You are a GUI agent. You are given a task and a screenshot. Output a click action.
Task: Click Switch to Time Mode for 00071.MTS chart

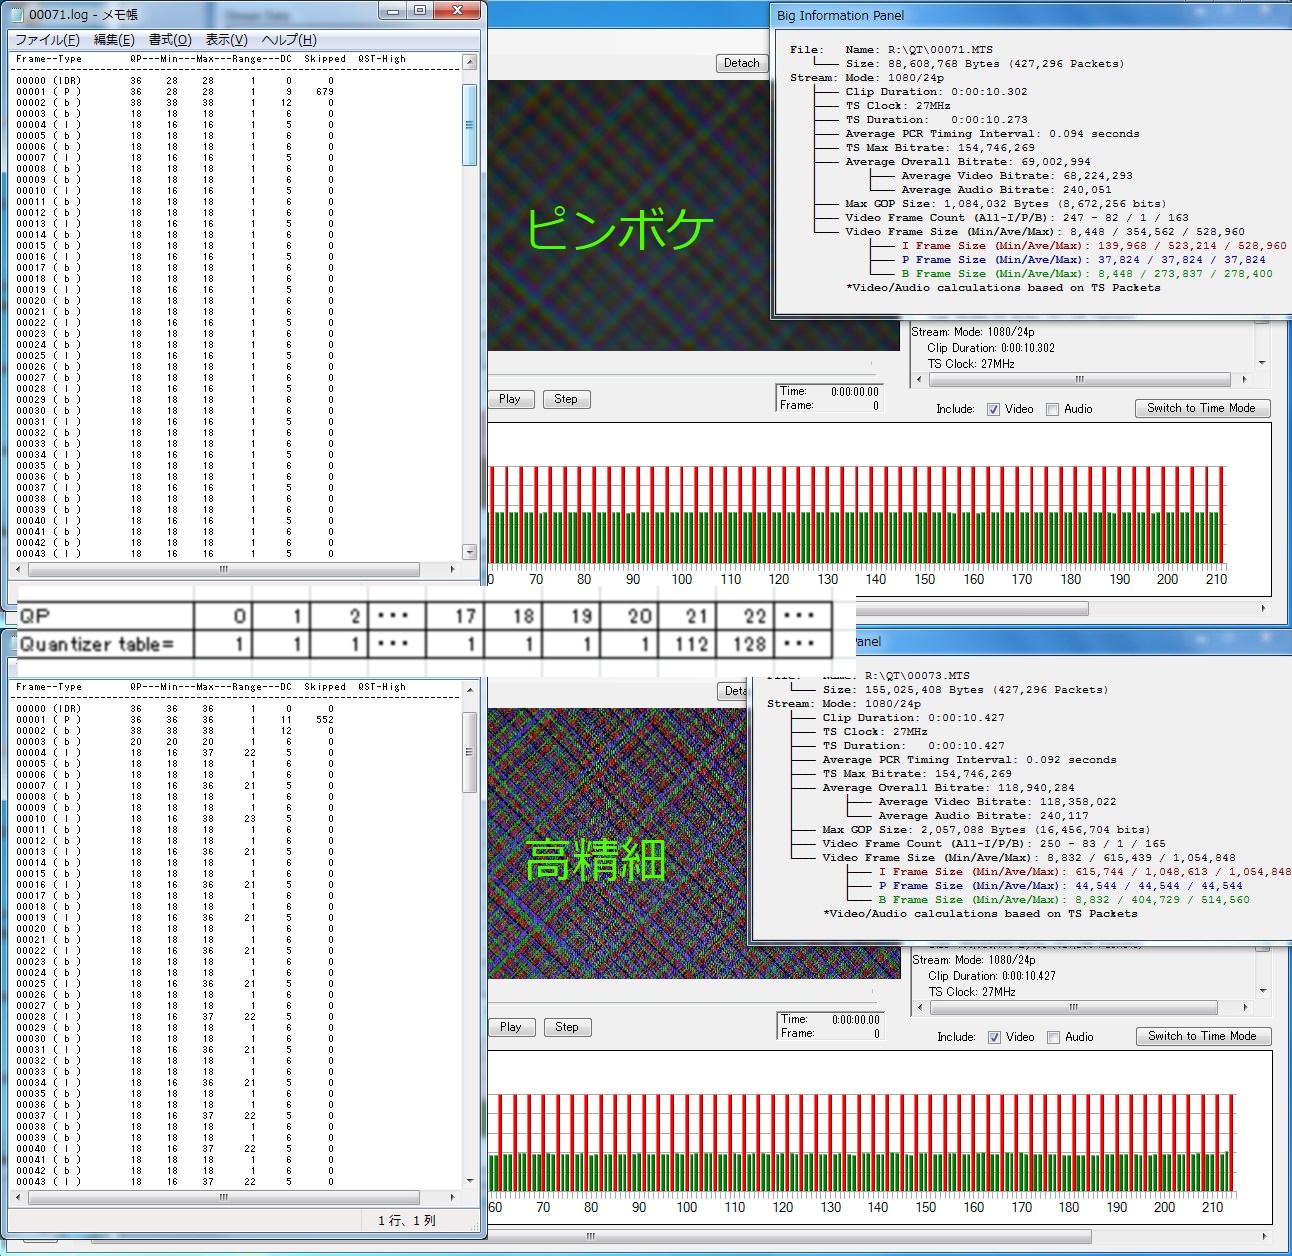click(x=1201, y=408)
